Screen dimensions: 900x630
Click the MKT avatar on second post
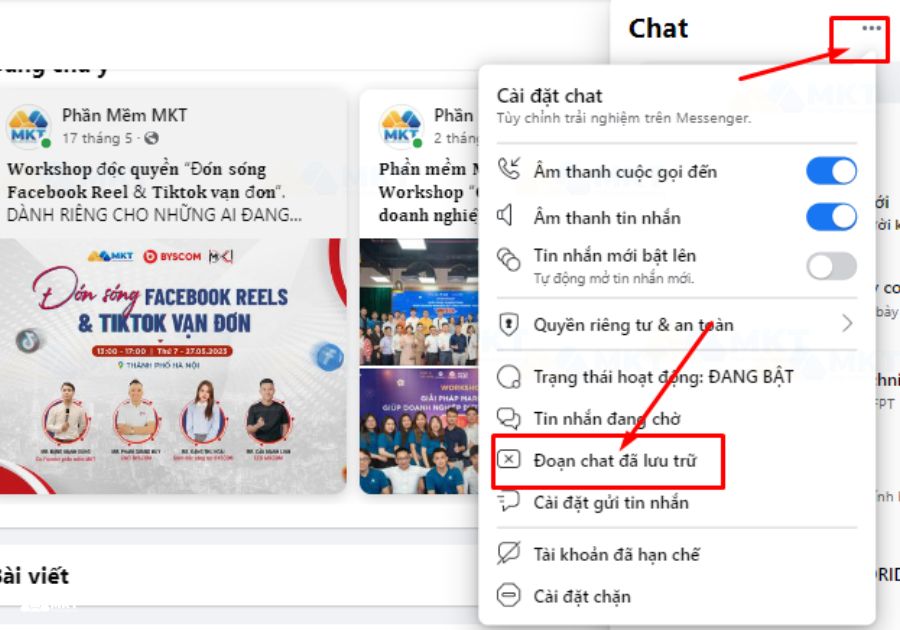click(401, 126)
